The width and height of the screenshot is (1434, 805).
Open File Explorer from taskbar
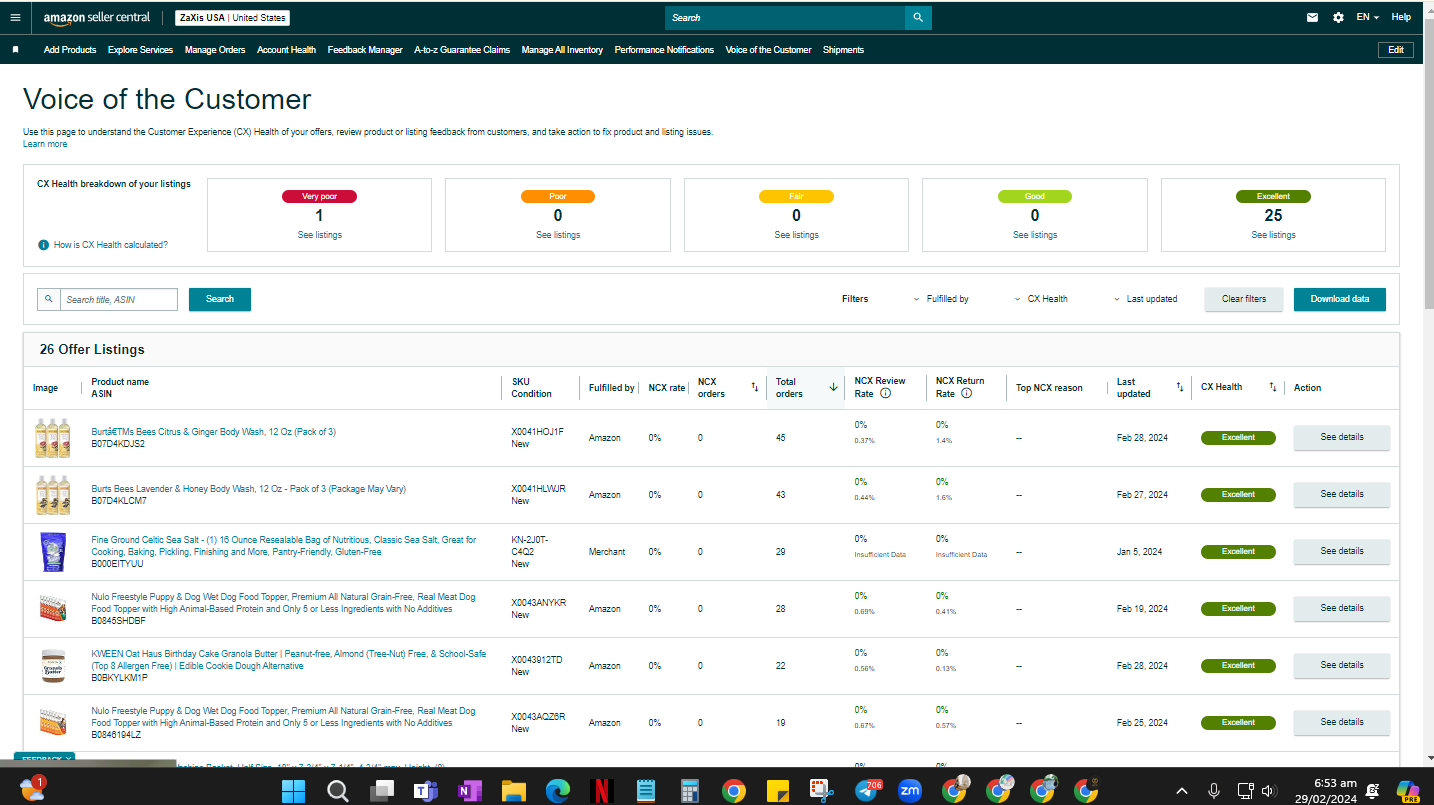click(514, 791)
